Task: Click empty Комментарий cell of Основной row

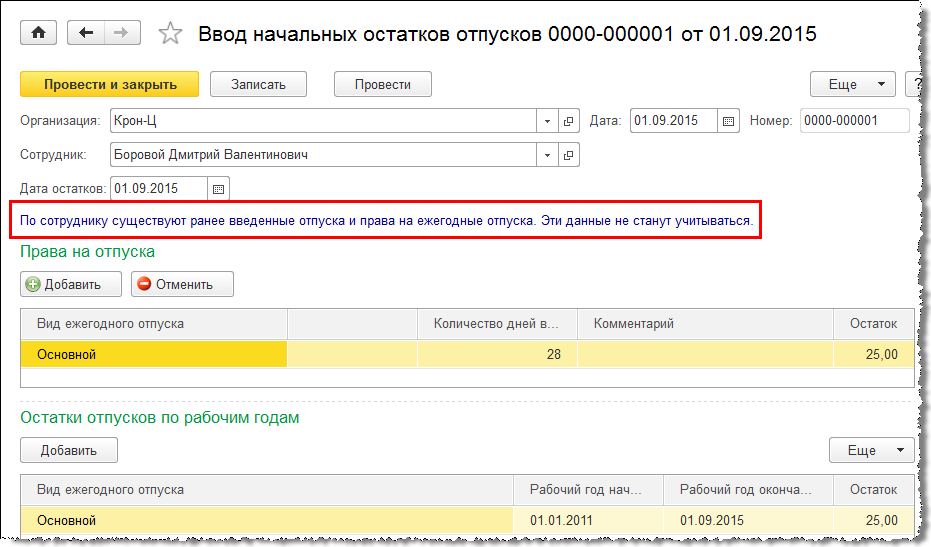Action: tap(705, 355)
